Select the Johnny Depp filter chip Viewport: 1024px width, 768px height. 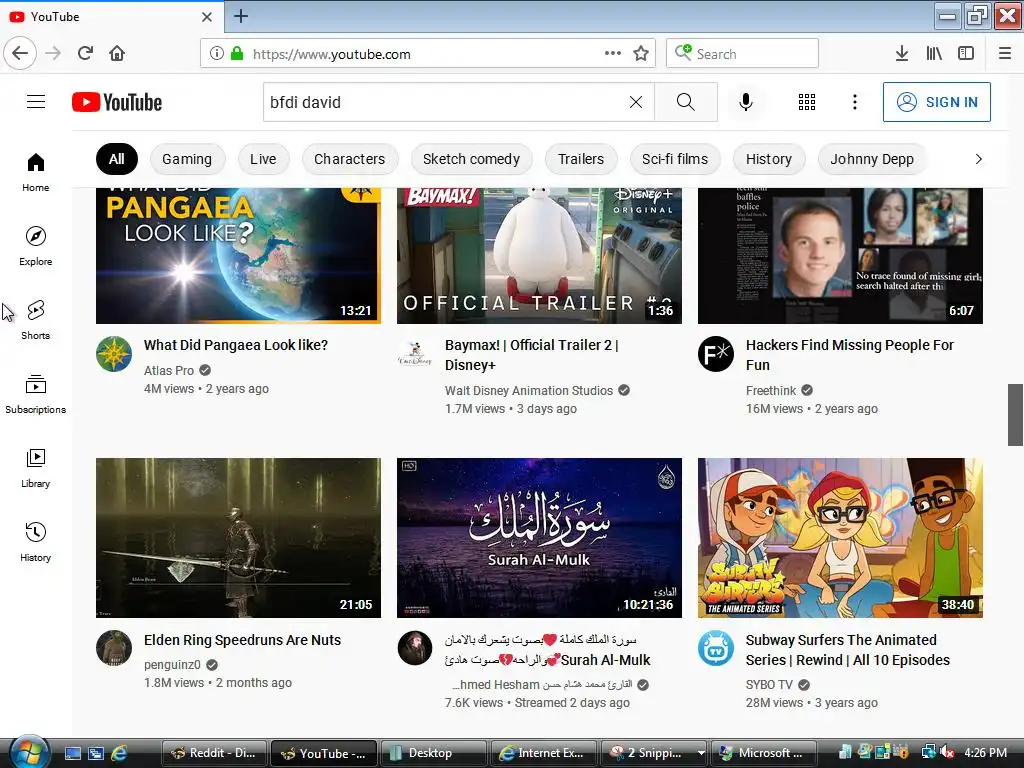pos(872,159)
